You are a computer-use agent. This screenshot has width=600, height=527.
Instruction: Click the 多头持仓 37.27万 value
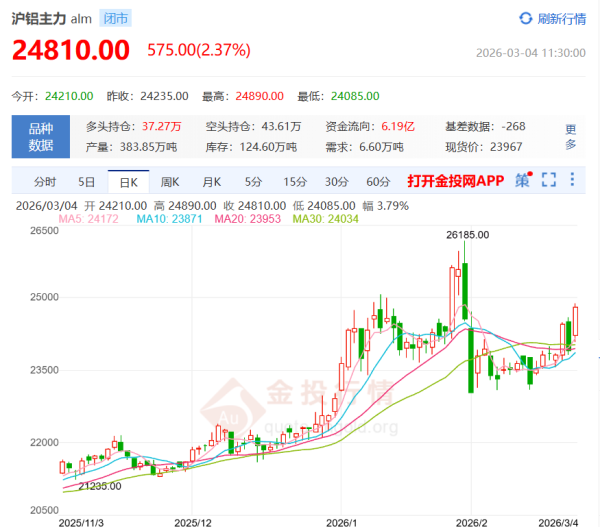161,126
